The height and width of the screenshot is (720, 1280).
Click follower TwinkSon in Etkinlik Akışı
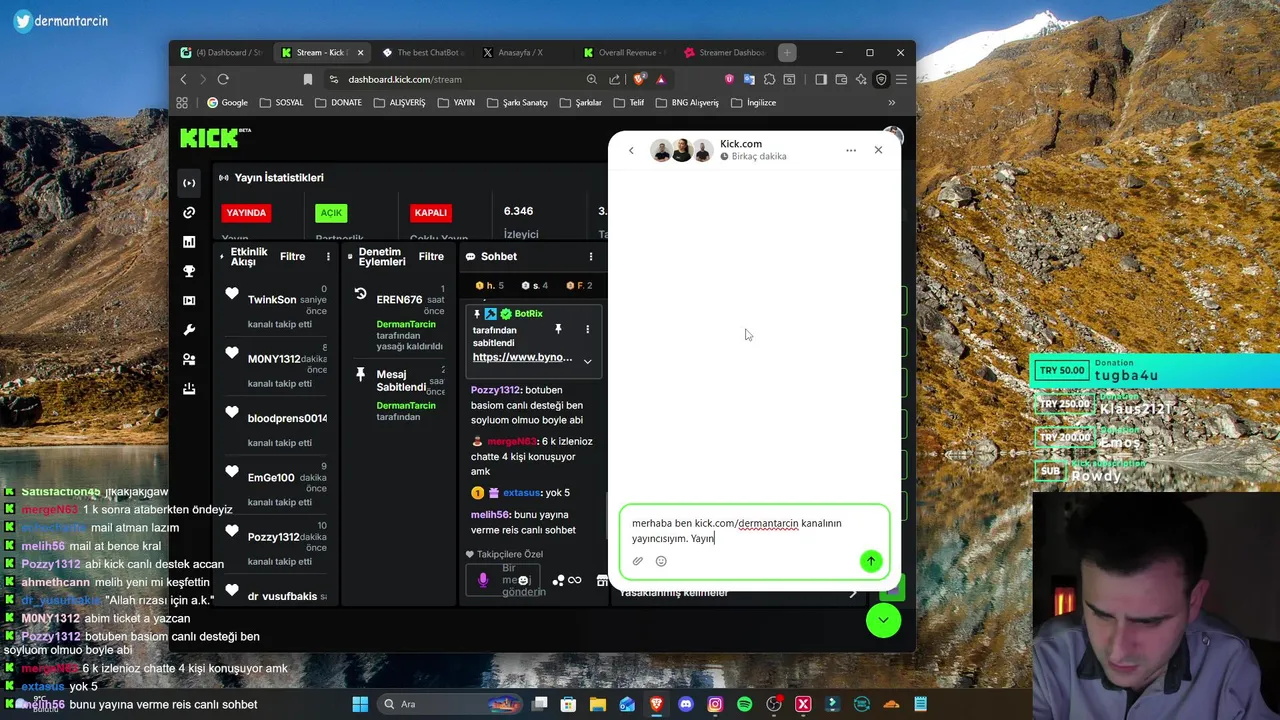pyautogui.click(x=272, y=300)
